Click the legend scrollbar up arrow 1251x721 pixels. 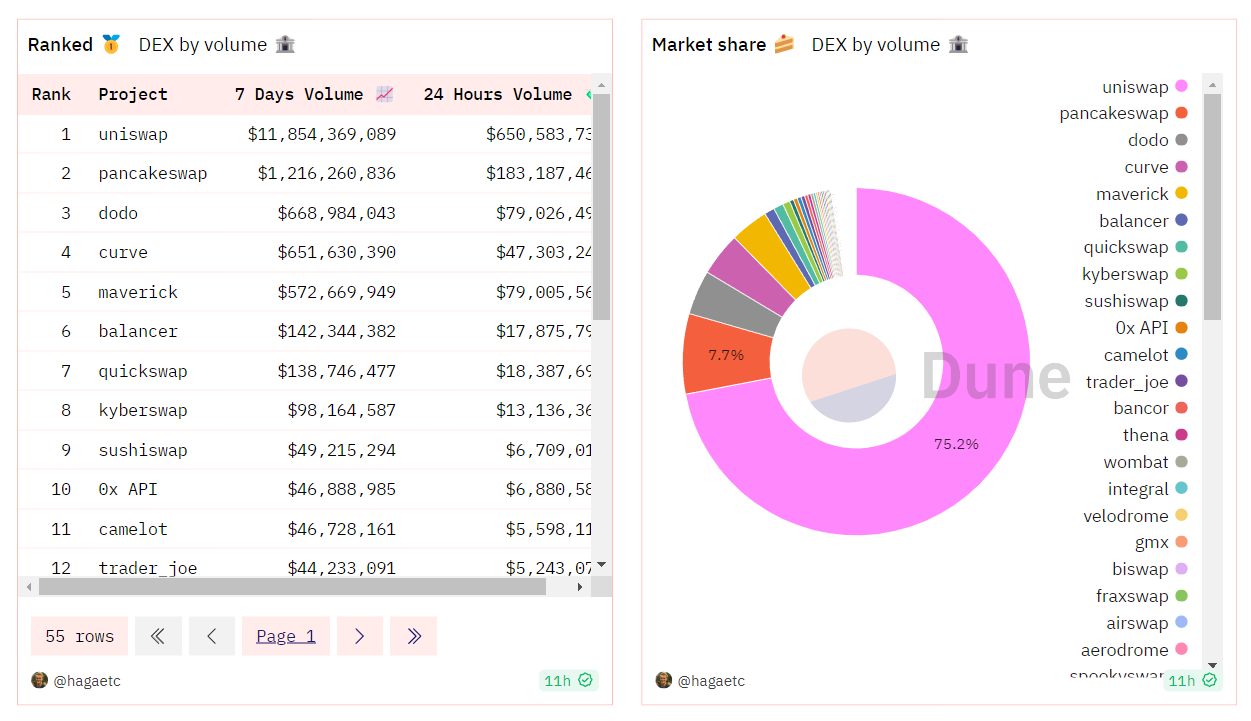[x=1212, y=84]
